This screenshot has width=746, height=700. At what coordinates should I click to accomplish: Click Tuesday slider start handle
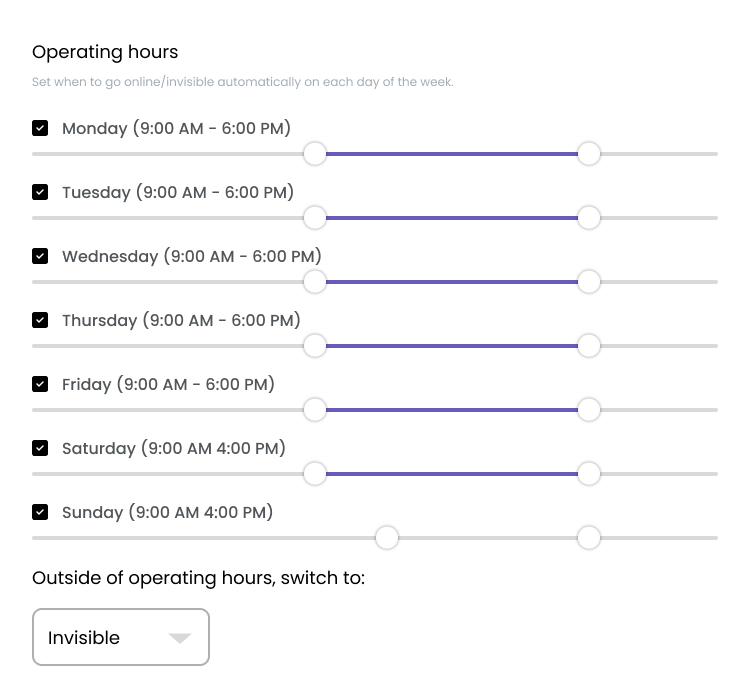pos(315,218)
